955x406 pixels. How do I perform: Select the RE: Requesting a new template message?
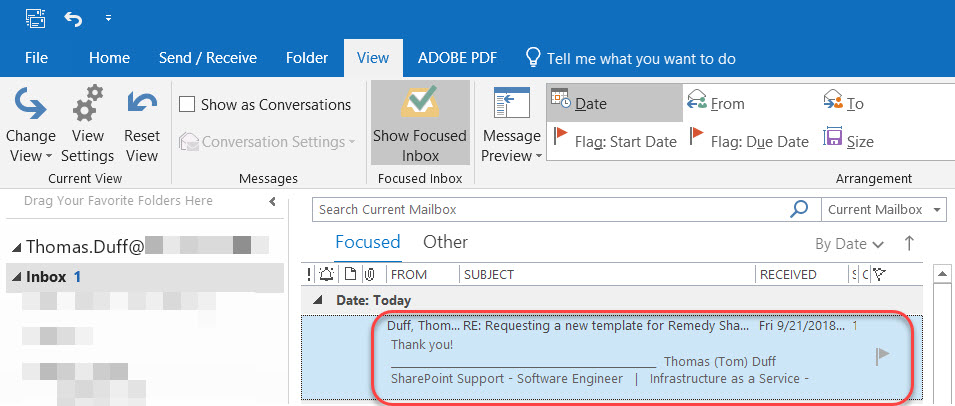point(612,357)
